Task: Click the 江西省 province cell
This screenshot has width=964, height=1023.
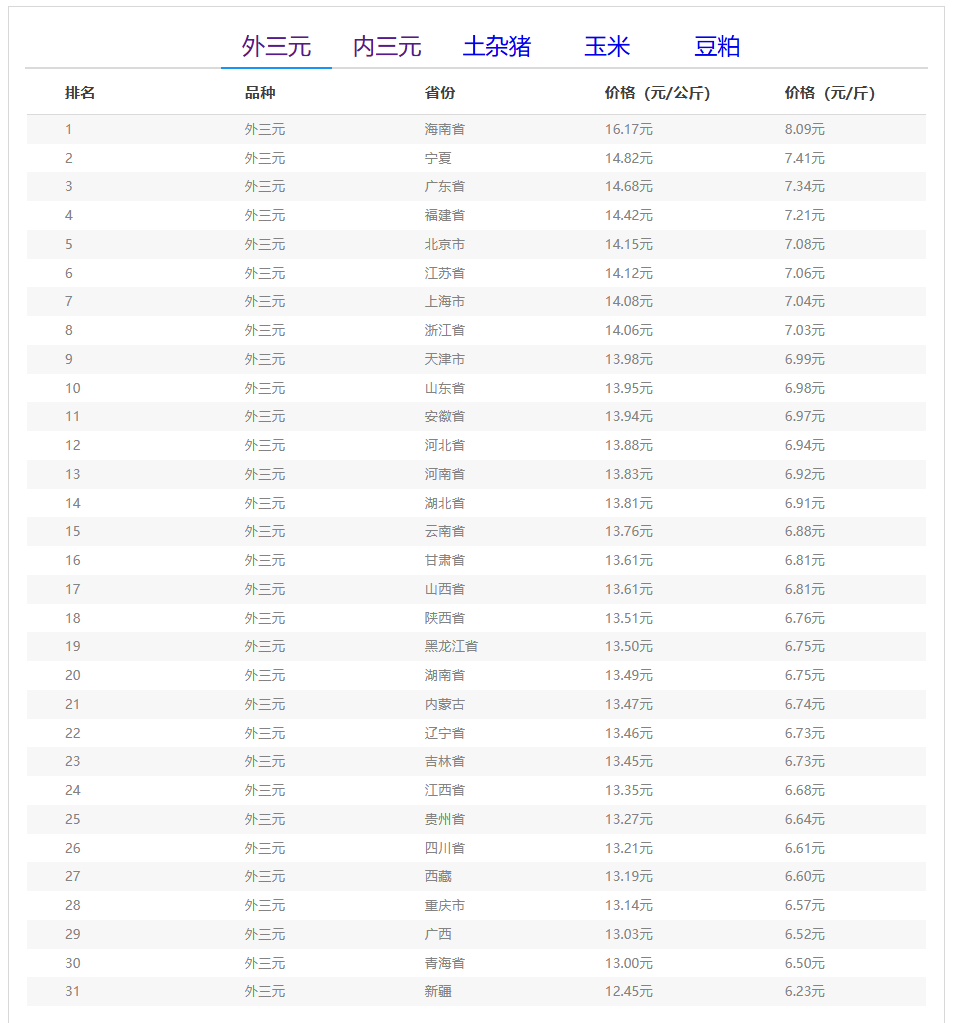Action: pyautogui.click(x=445, y=790)
